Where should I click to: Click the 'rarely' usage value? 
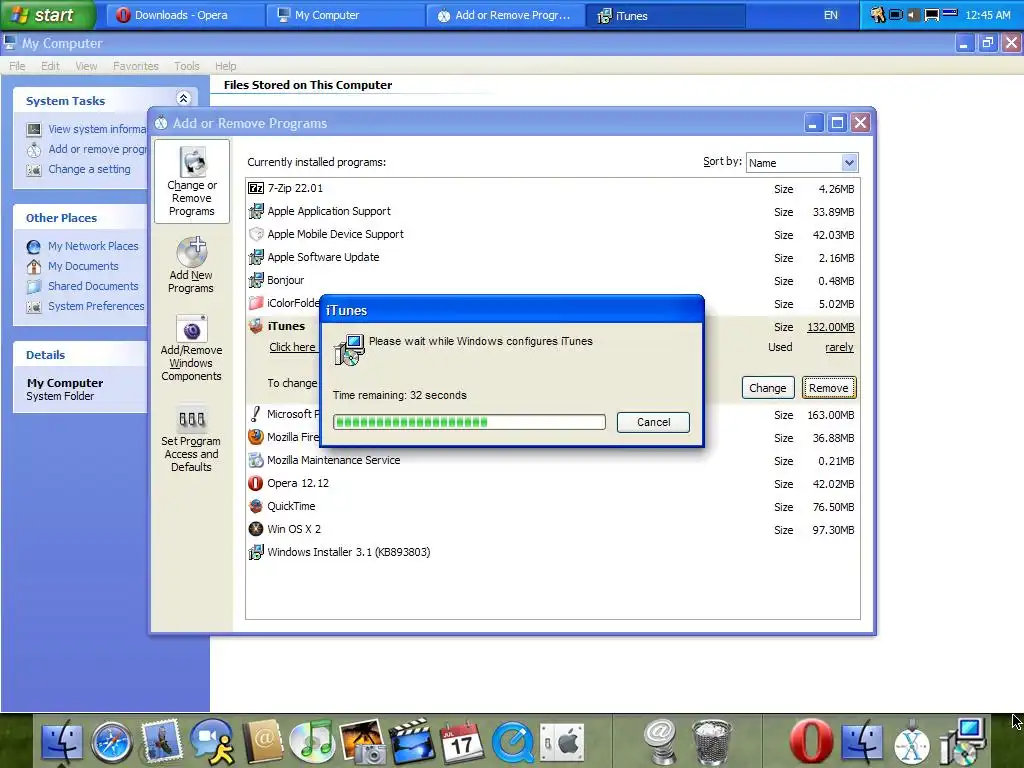click(x=839, y=347)
